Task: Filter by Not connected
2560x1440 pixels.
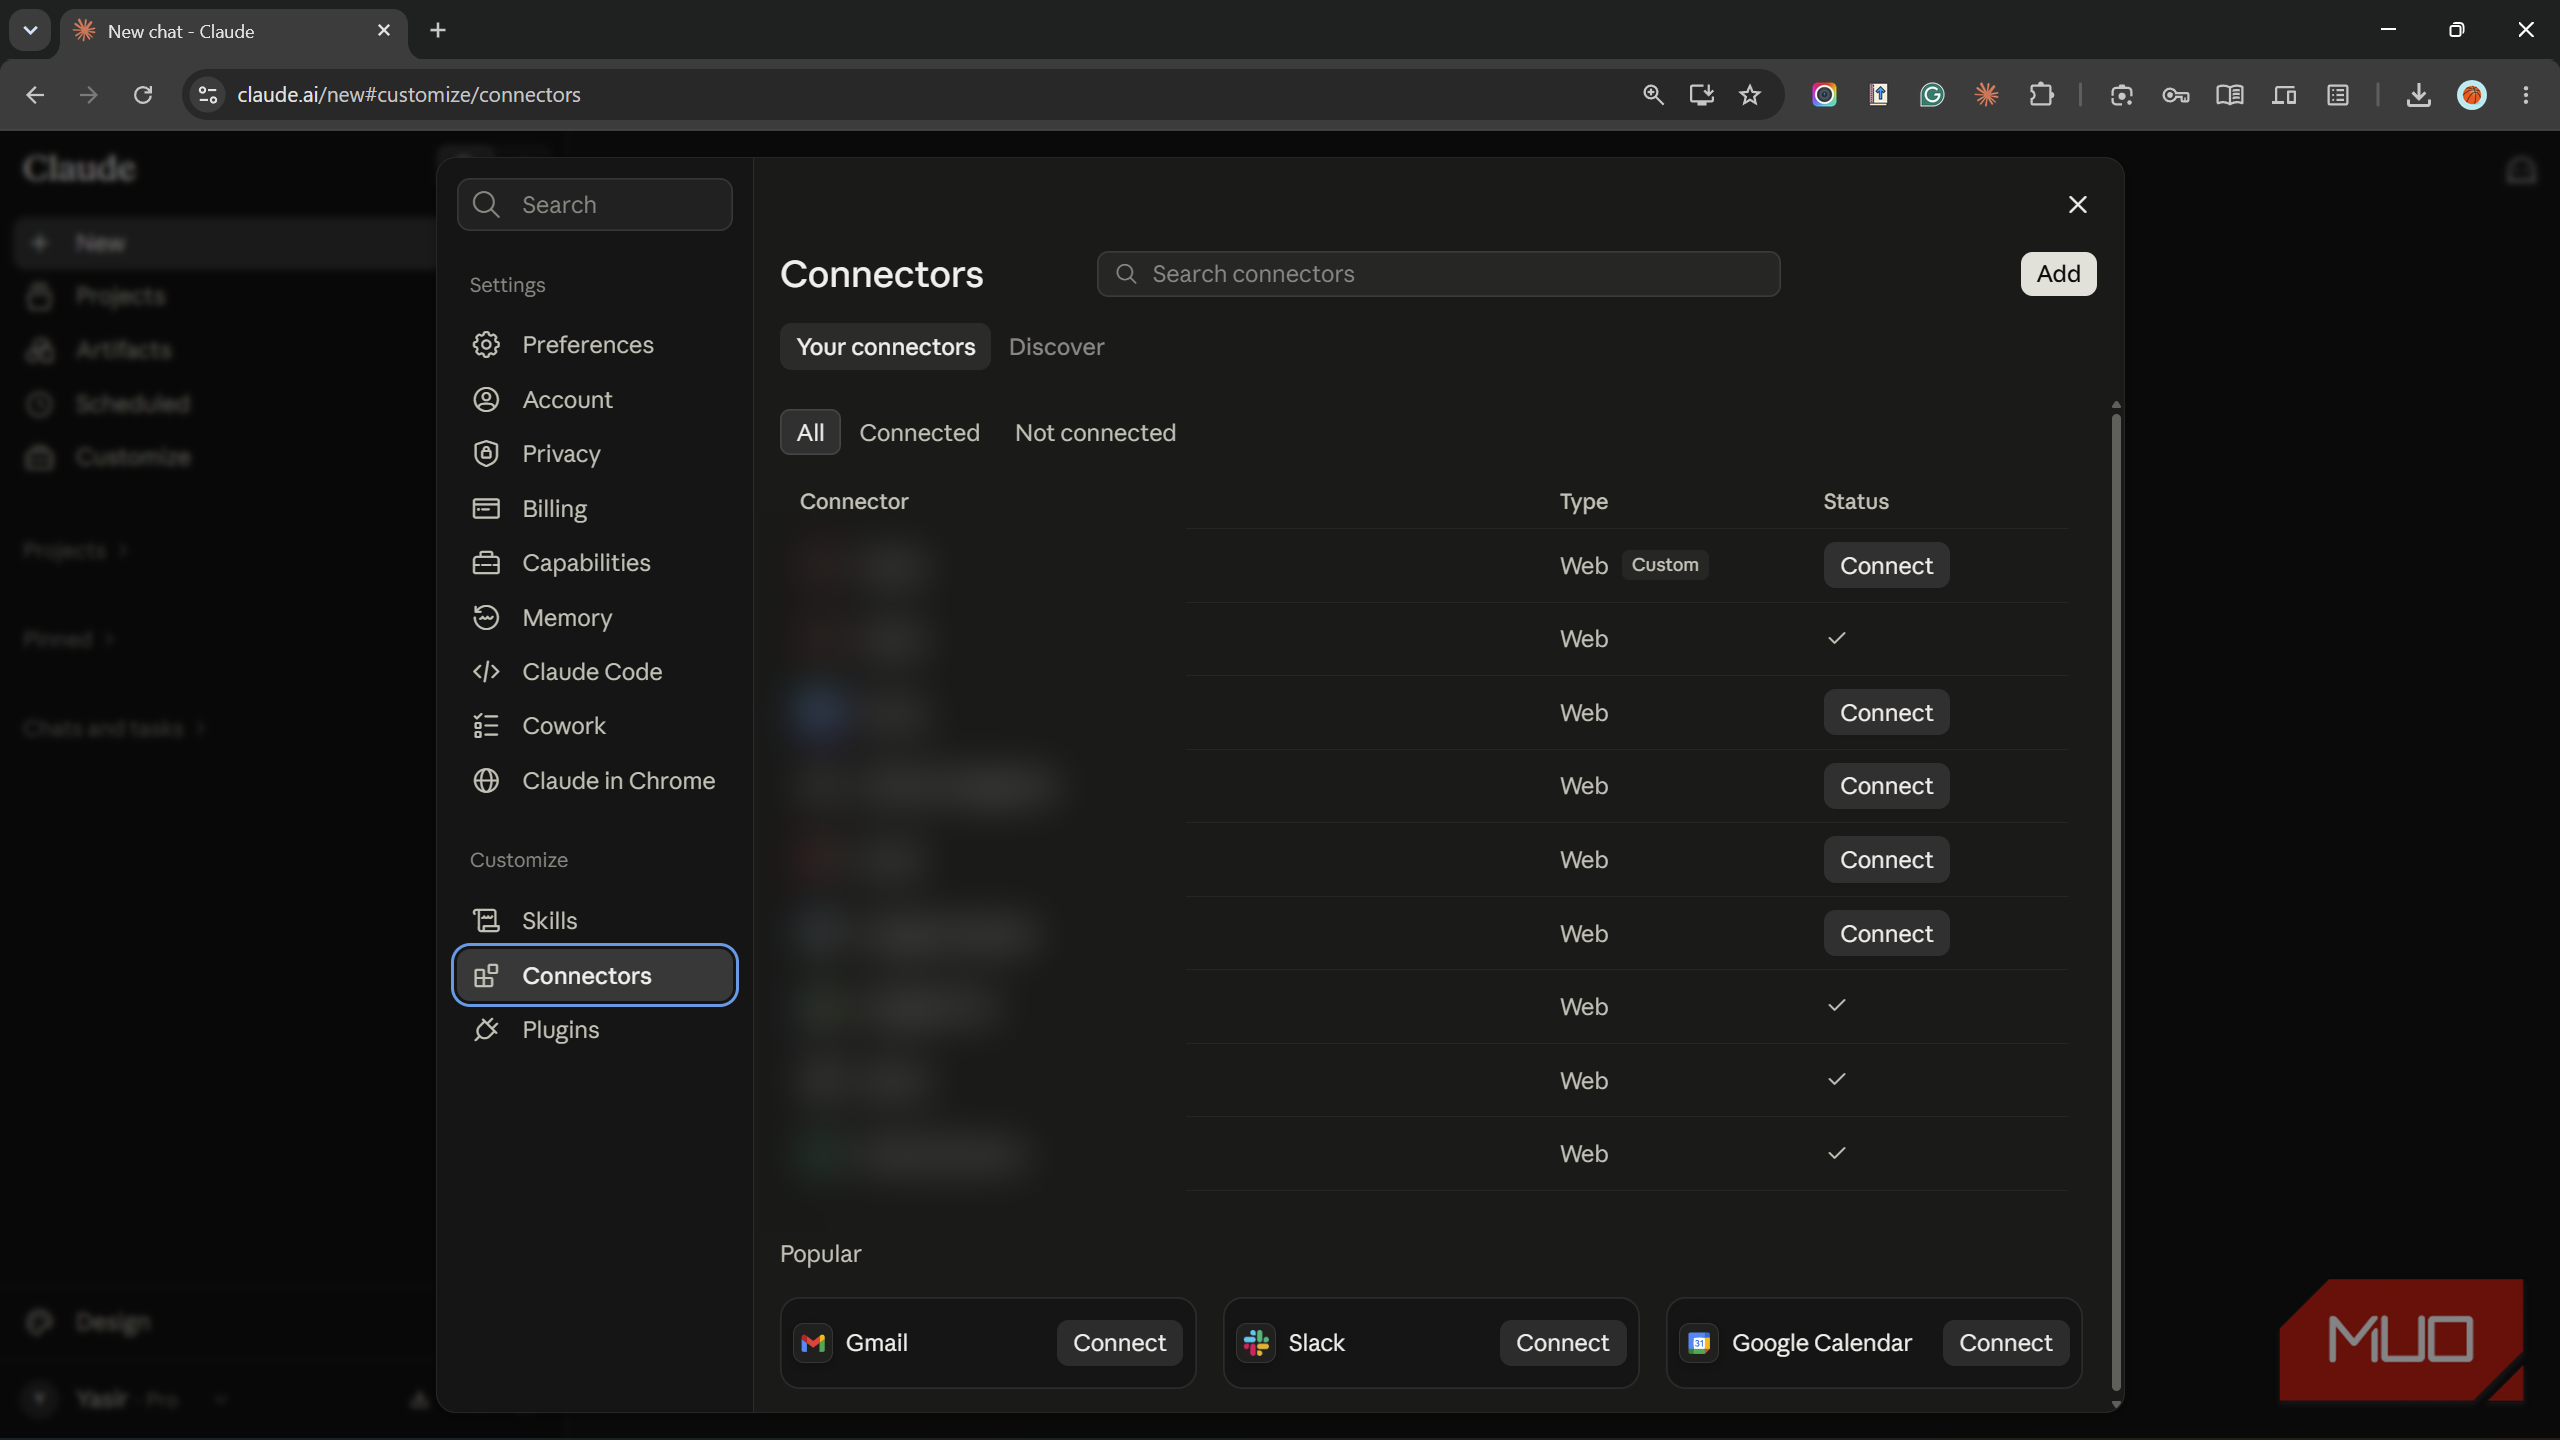Action: coord(1095,433)
